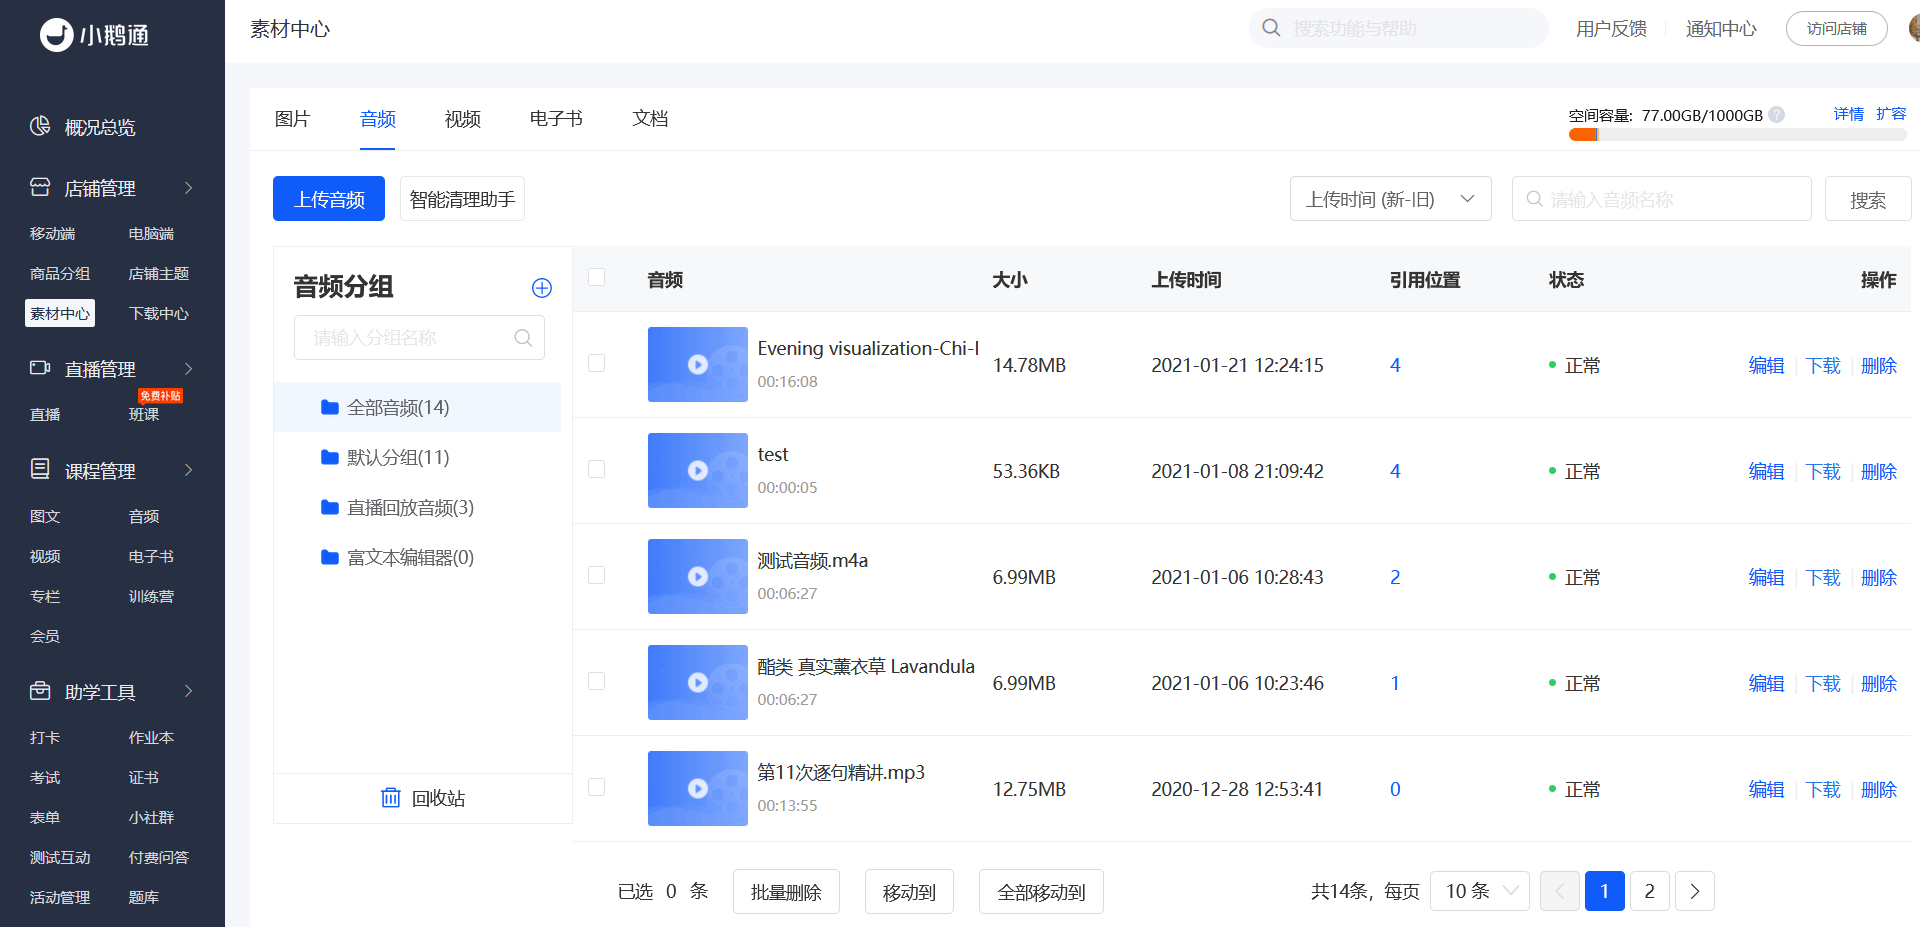Switch to the 电子书 tab
This screenshot has height=927, width=1920.
pos(556,119)
